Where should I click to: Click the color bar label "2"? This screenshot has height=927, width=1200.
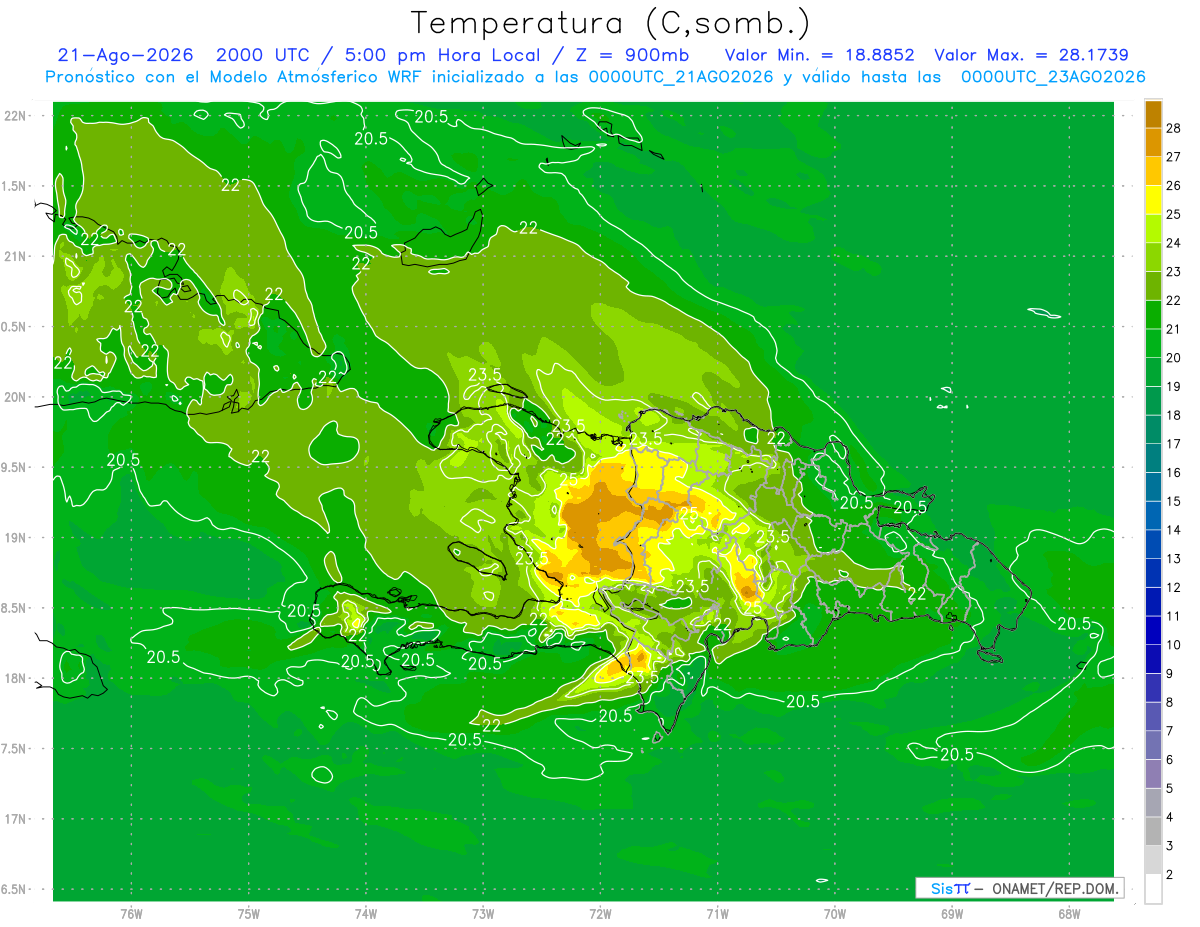coord(1170,875)
